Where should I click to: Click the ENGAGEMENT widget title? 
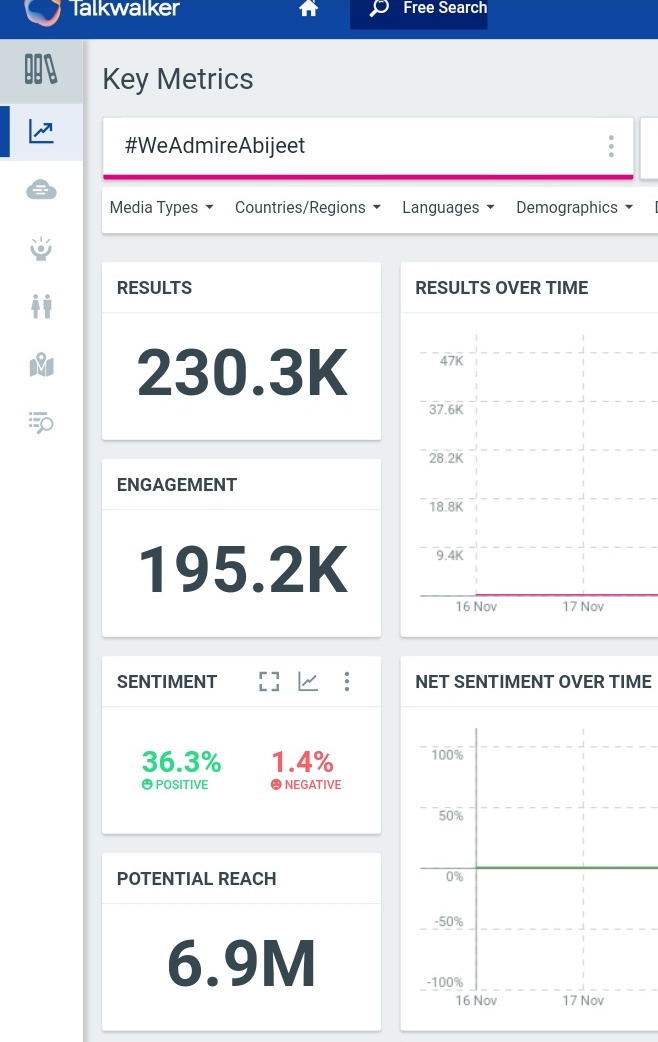[x=177, y=484]
